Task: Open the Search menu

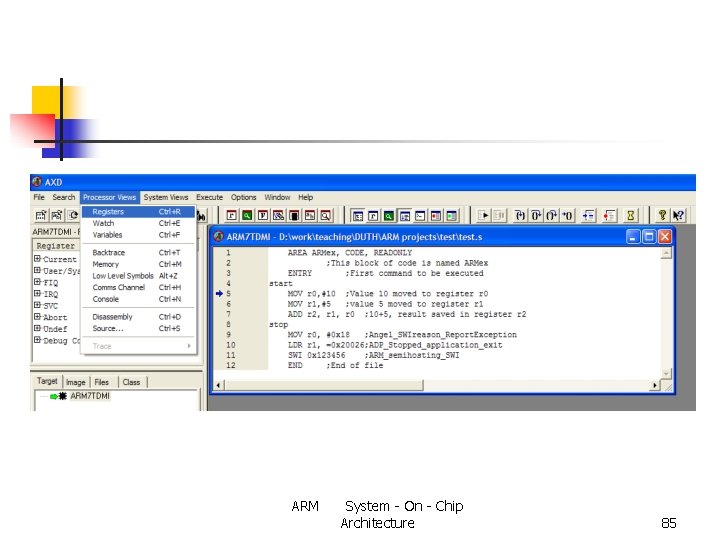Action: click(63, 197)
